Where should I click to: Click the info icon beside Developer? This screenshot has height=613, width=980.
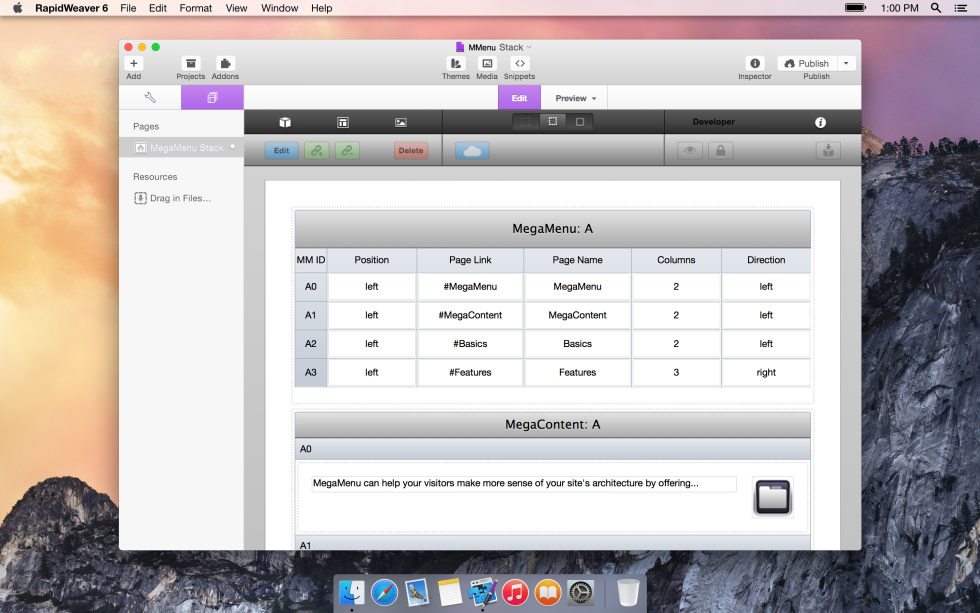coord(821,122)
